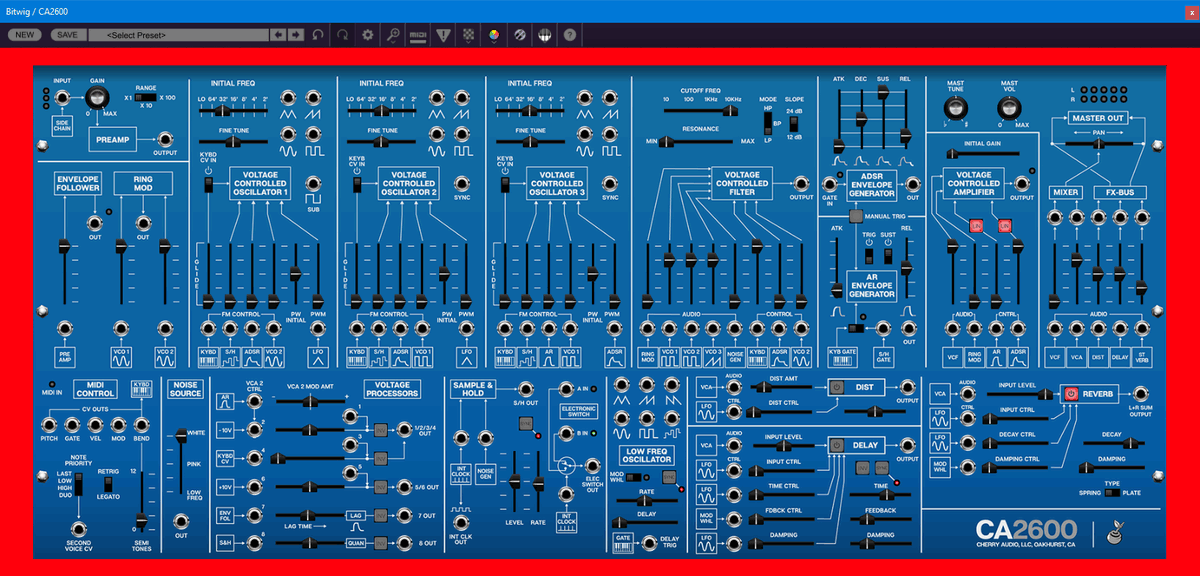Screen dimensions: 1200x576
Task: Open the MIDI mapping toolbar icon
Action: pyautogui.click(x=419, y=34)
